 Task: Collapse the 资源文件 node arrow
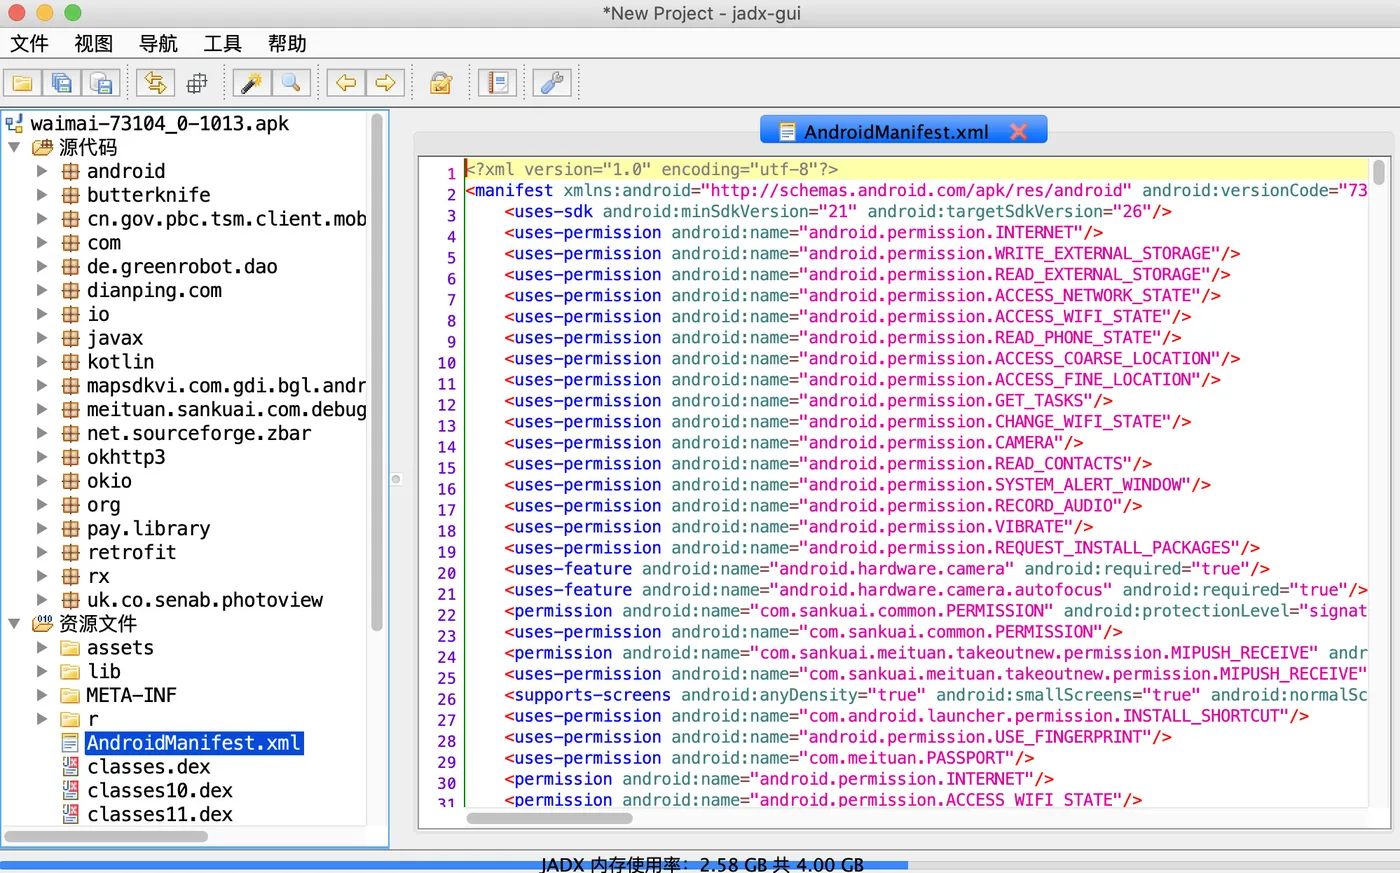[15, 623]
